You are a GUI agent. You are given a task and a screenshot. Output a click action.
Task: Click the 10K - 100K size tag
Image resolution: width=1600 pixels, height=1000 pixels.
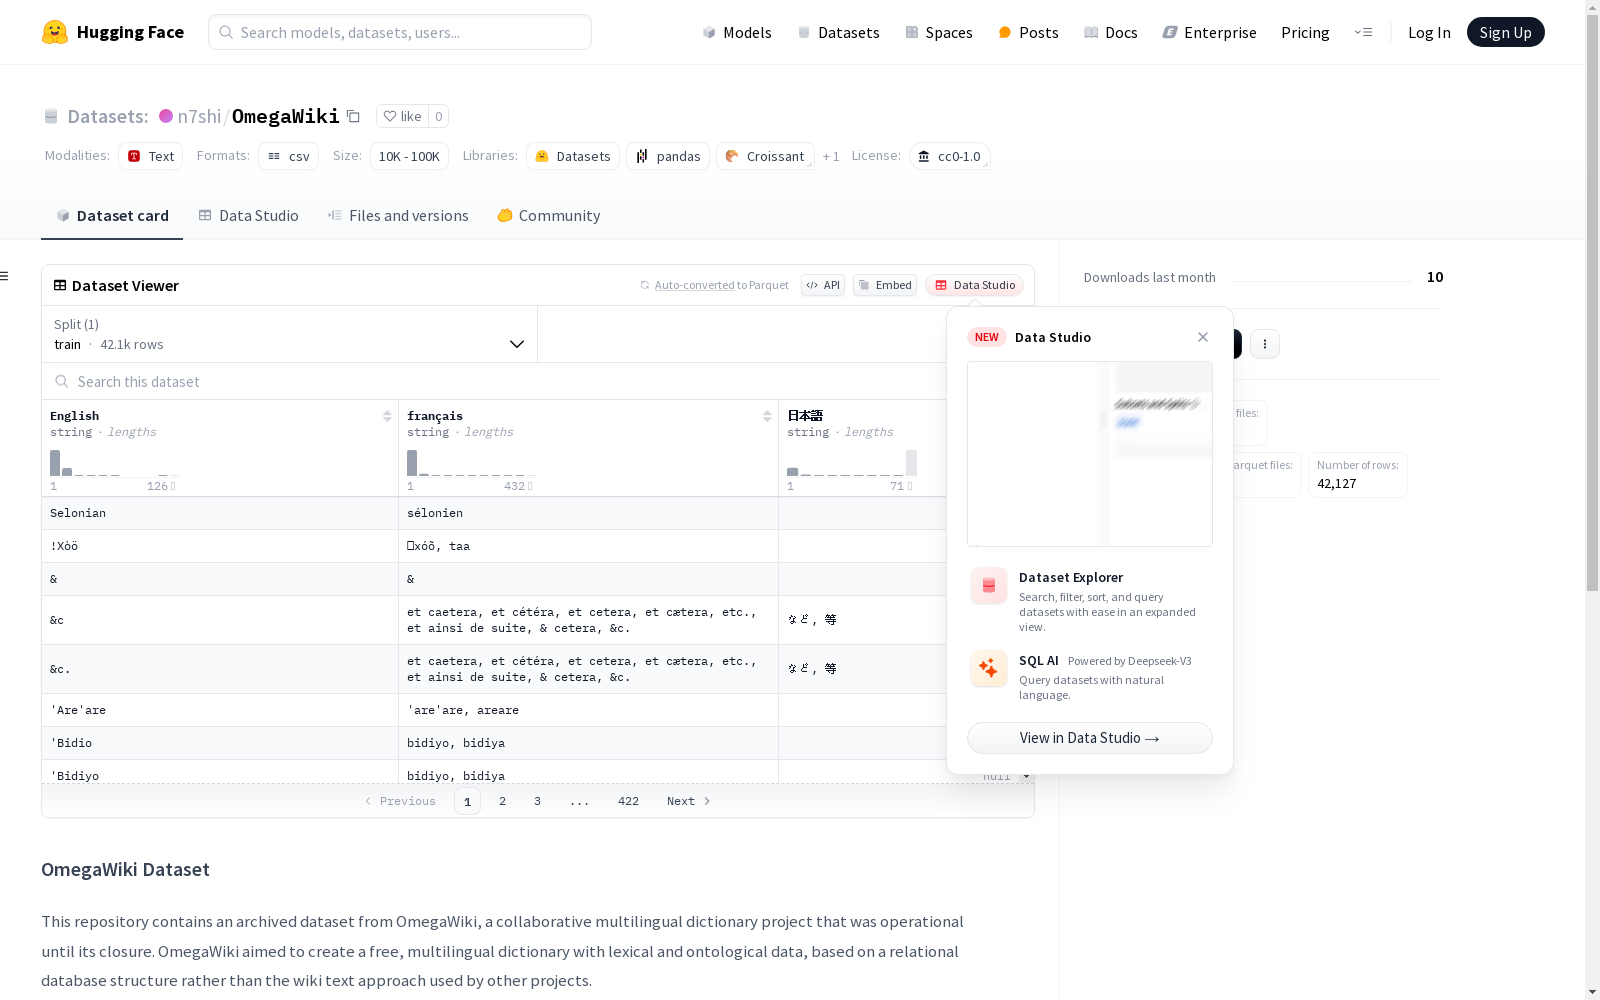tap(409, 156)
